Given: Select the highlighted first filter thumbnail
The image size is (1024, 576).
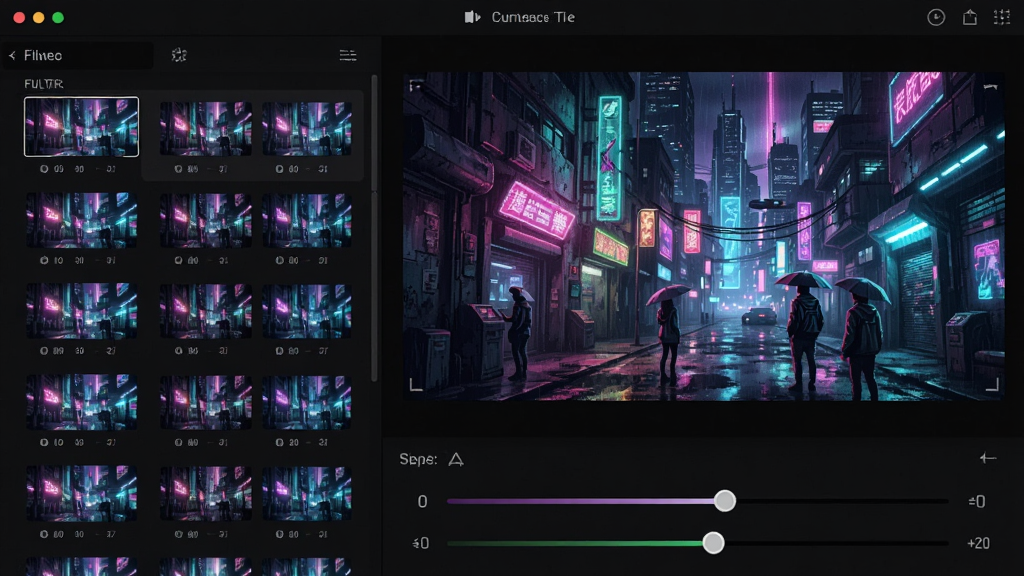Looking at the screenshot, I should coord(82,127).
